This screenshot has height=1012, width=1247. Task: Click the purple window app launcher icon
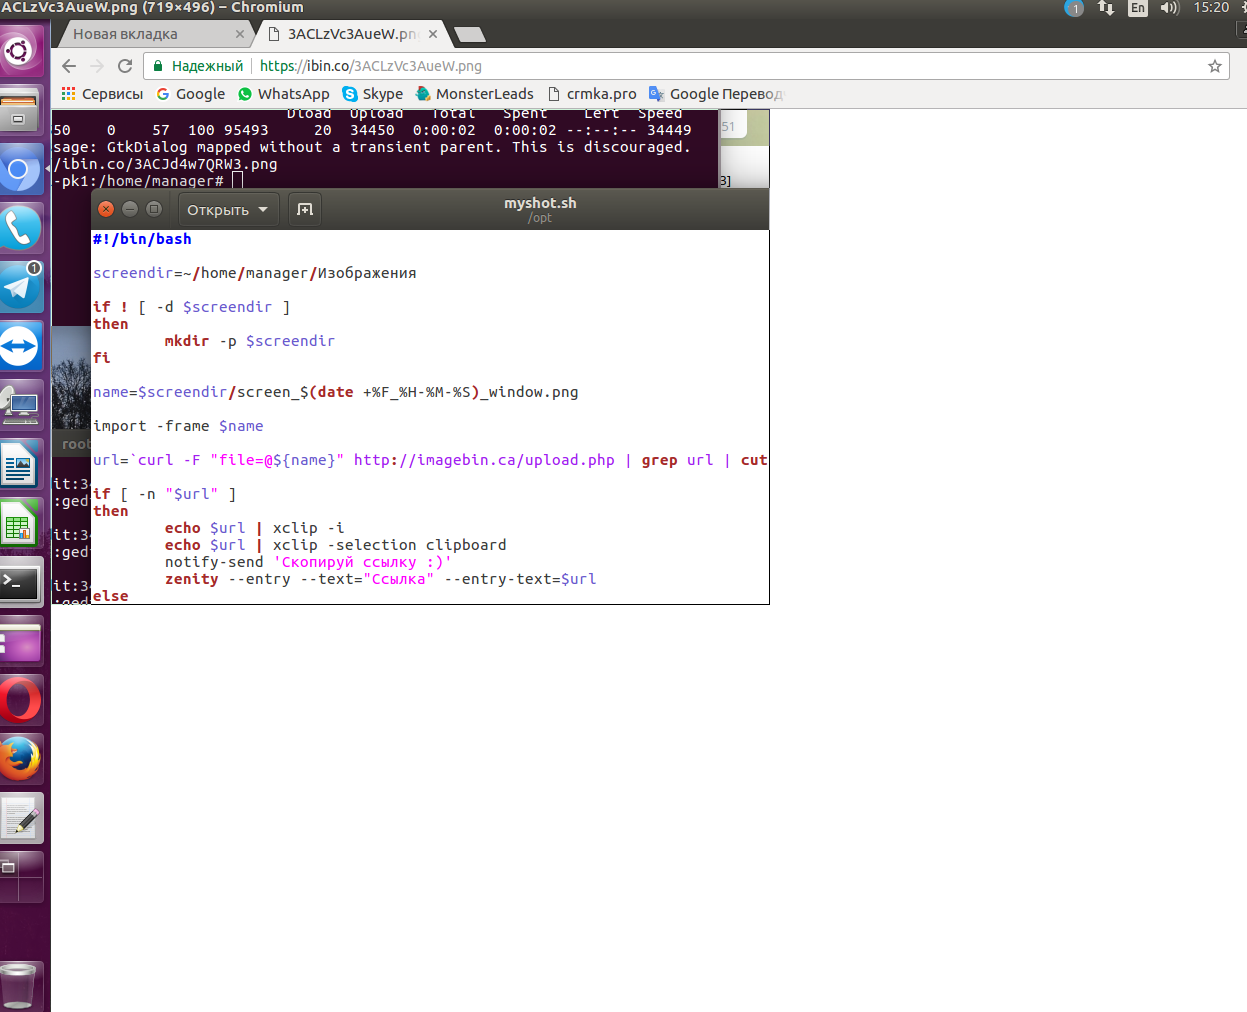(20, 641)
